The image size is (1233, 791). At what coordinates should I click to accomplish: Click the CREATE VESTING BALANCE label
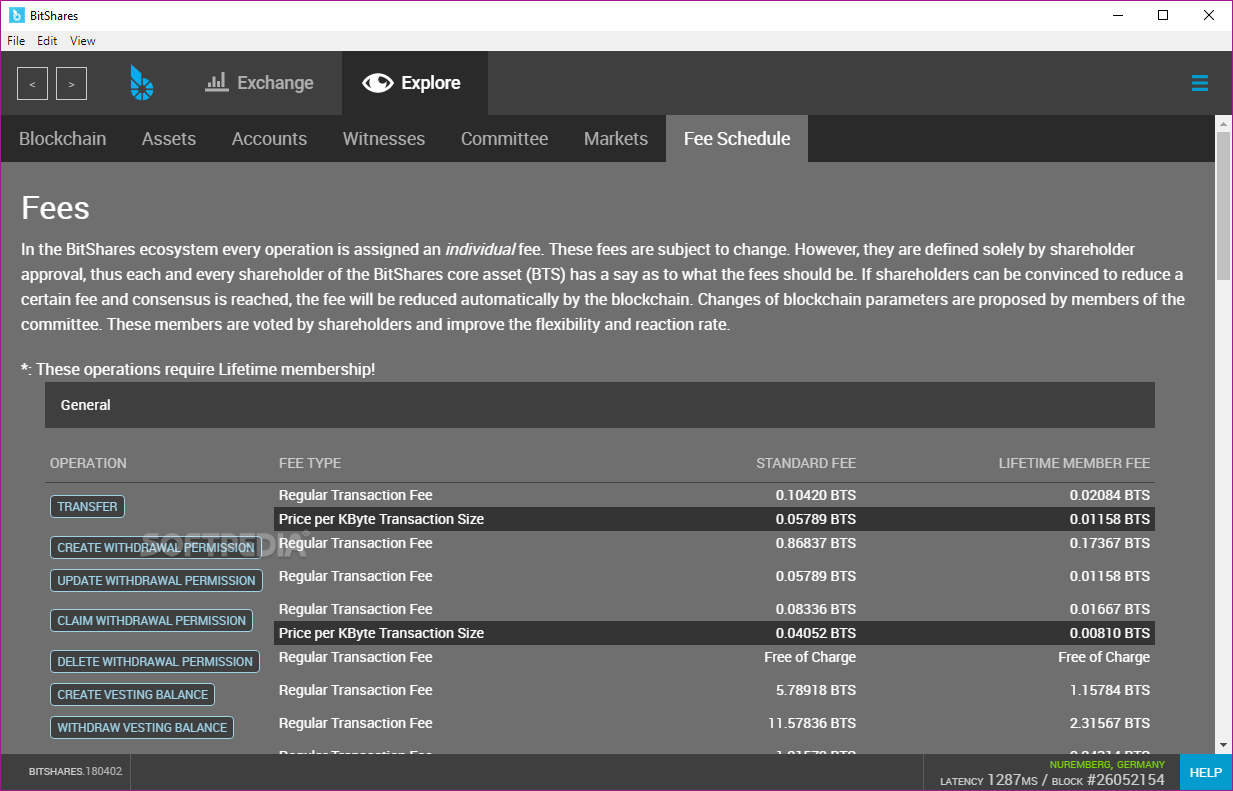click(x=132, y=695)
